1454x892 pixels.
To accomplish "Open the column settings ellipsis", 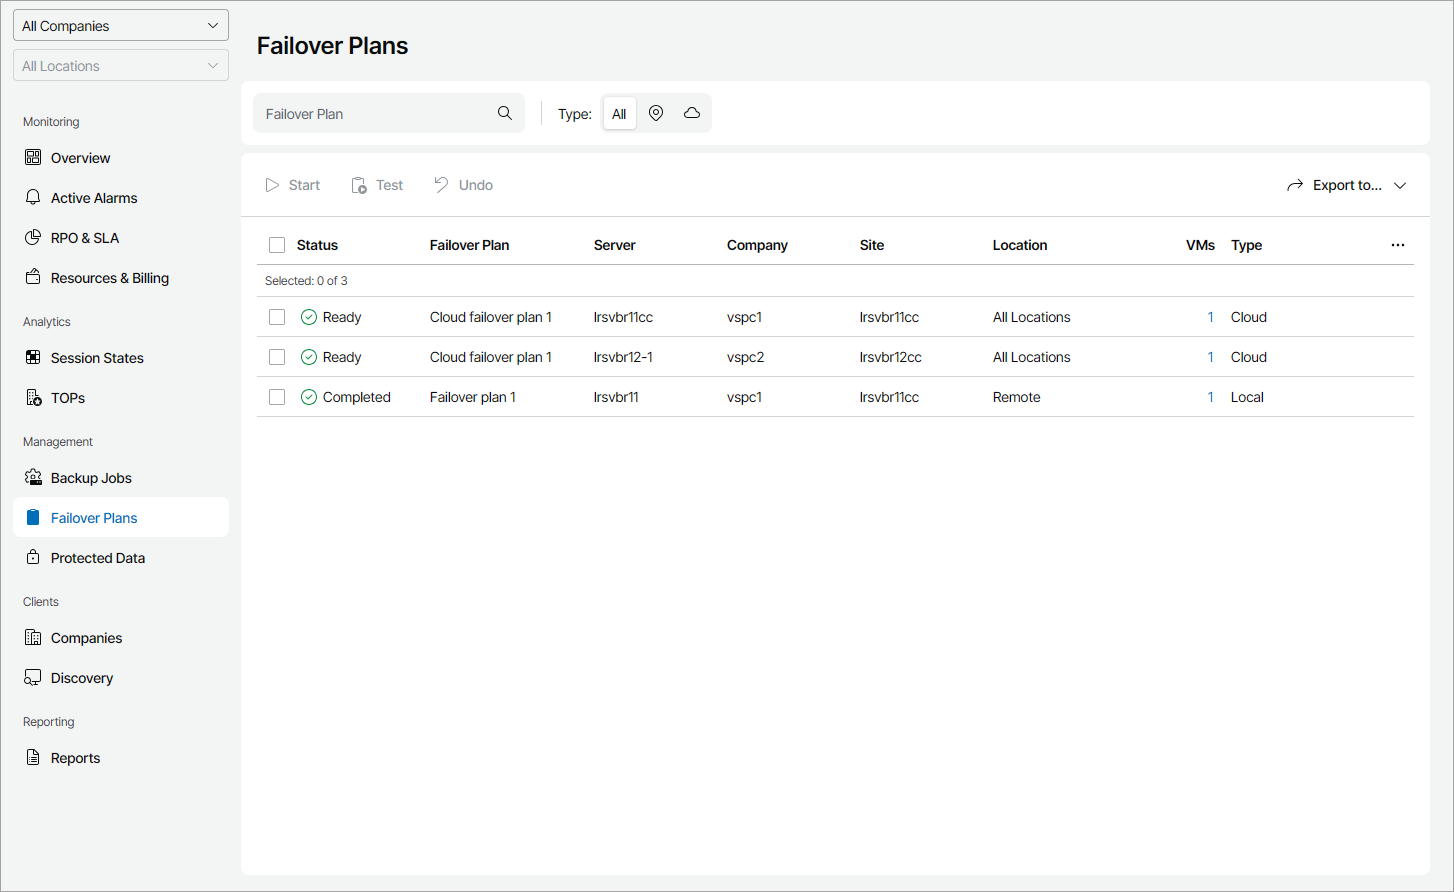I will pos(1397,245).
